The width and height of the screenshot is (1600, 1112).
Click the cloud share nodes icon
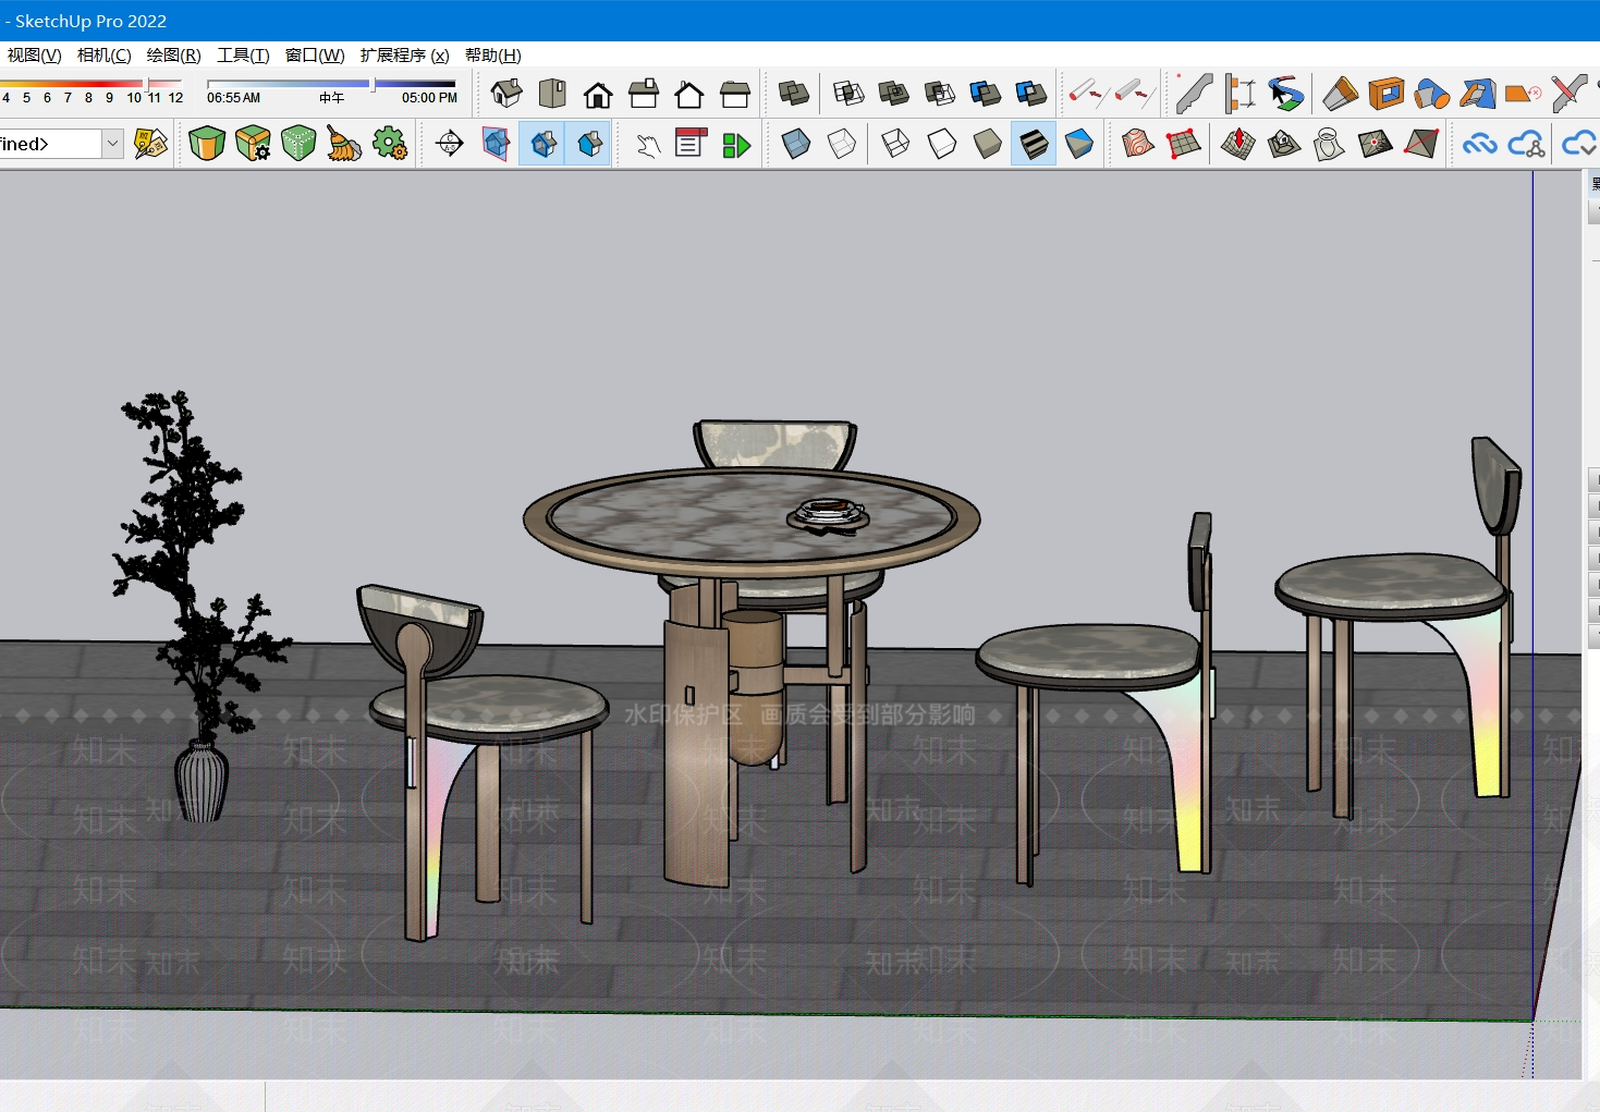pyautogui.click(x=1526, y=144)
